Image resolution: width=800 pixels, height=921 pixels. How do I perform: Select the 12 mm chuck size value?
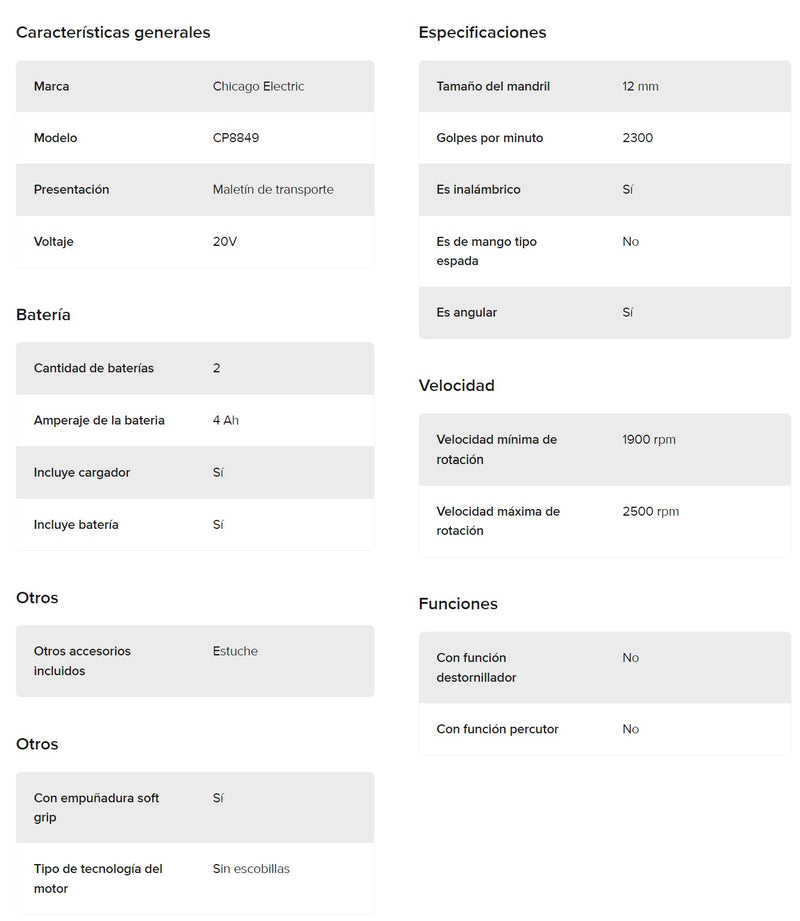click(640, 86)
